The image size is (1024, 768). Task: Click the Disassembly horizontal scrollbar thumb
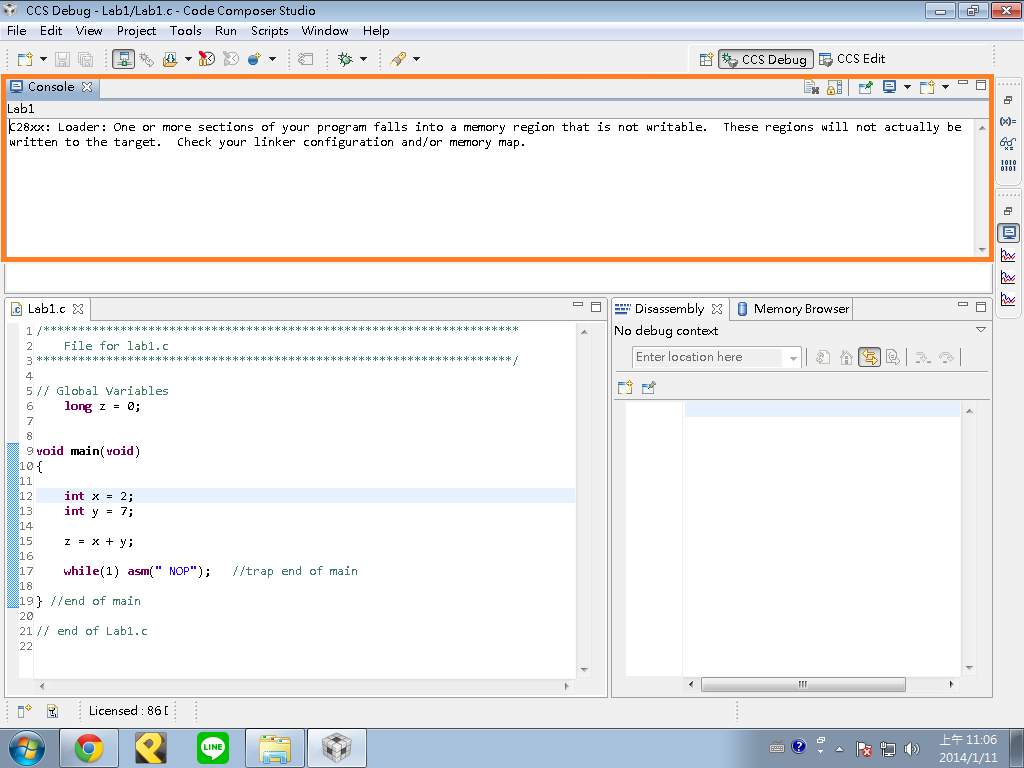click(803, 685)
